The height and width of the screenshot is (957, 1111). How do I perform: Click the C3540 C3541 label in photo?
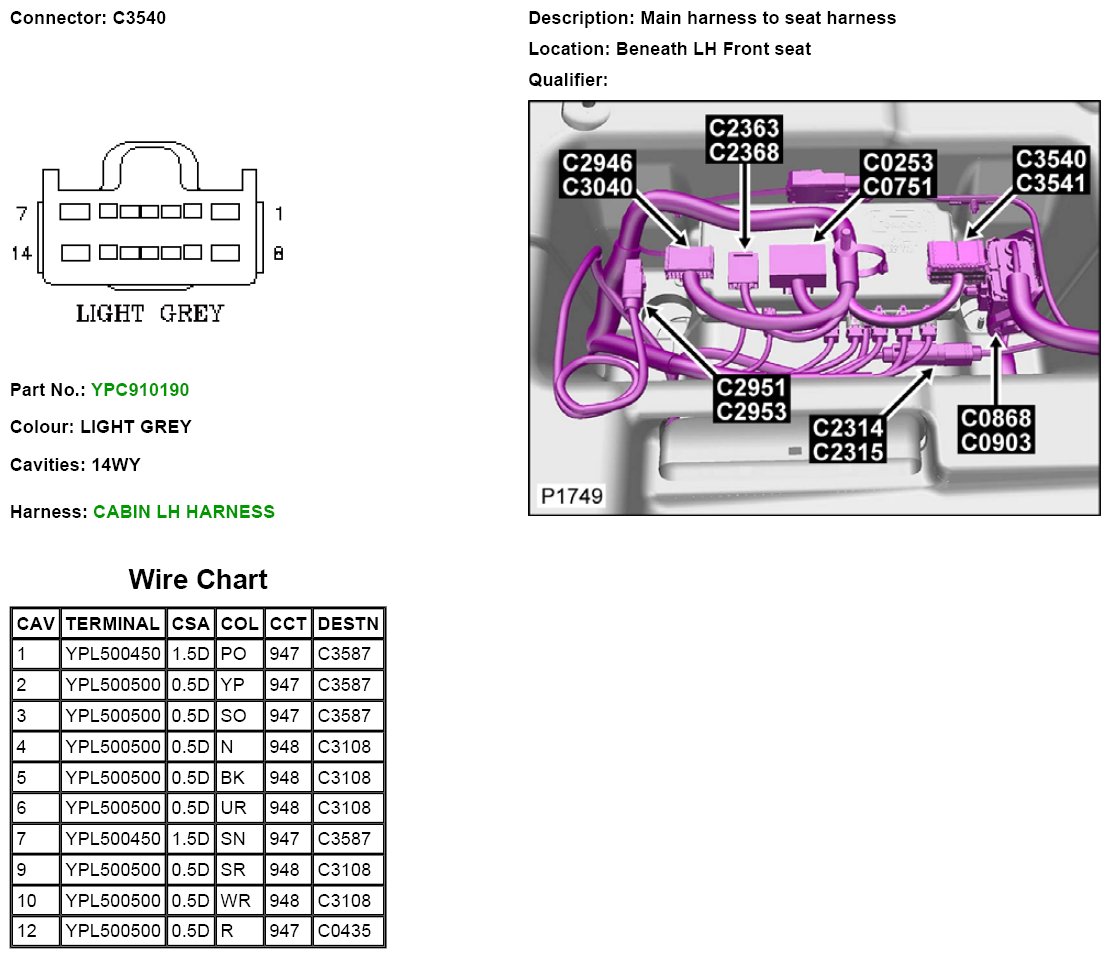coord(1049,171)
